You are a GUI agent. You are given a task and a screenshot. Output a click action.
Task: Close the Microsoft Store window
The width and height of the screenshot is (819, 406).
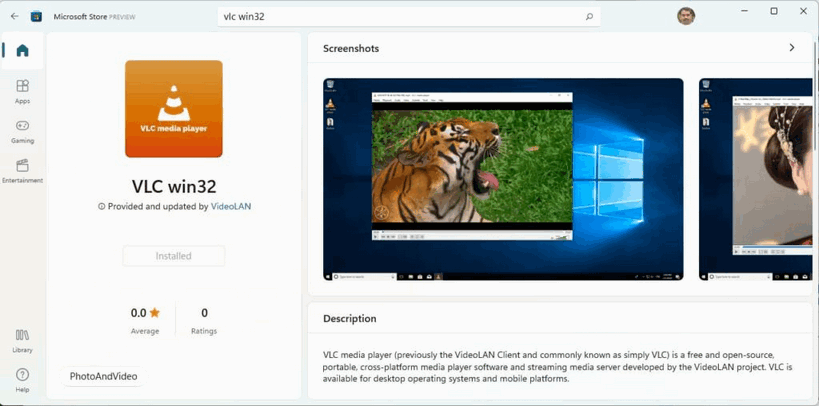[803, 11]
